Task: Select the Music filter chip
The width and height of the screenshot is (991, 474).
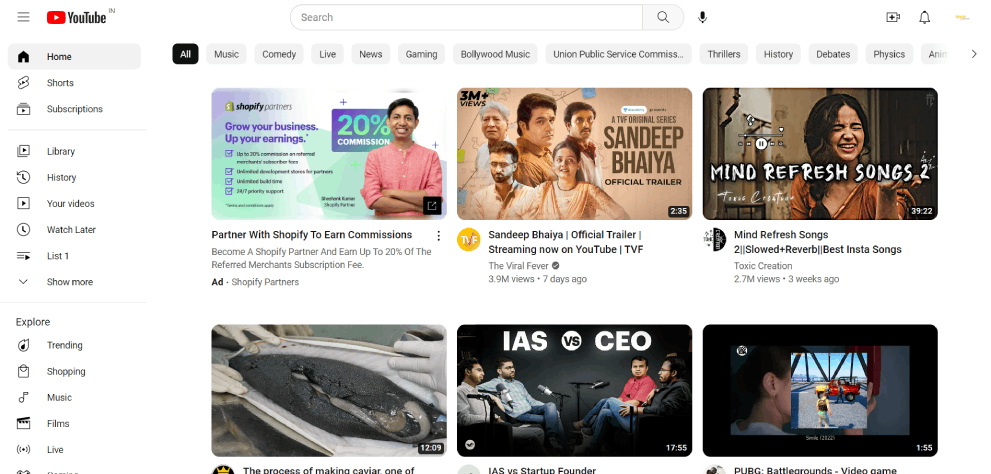Action: (226, 54)
